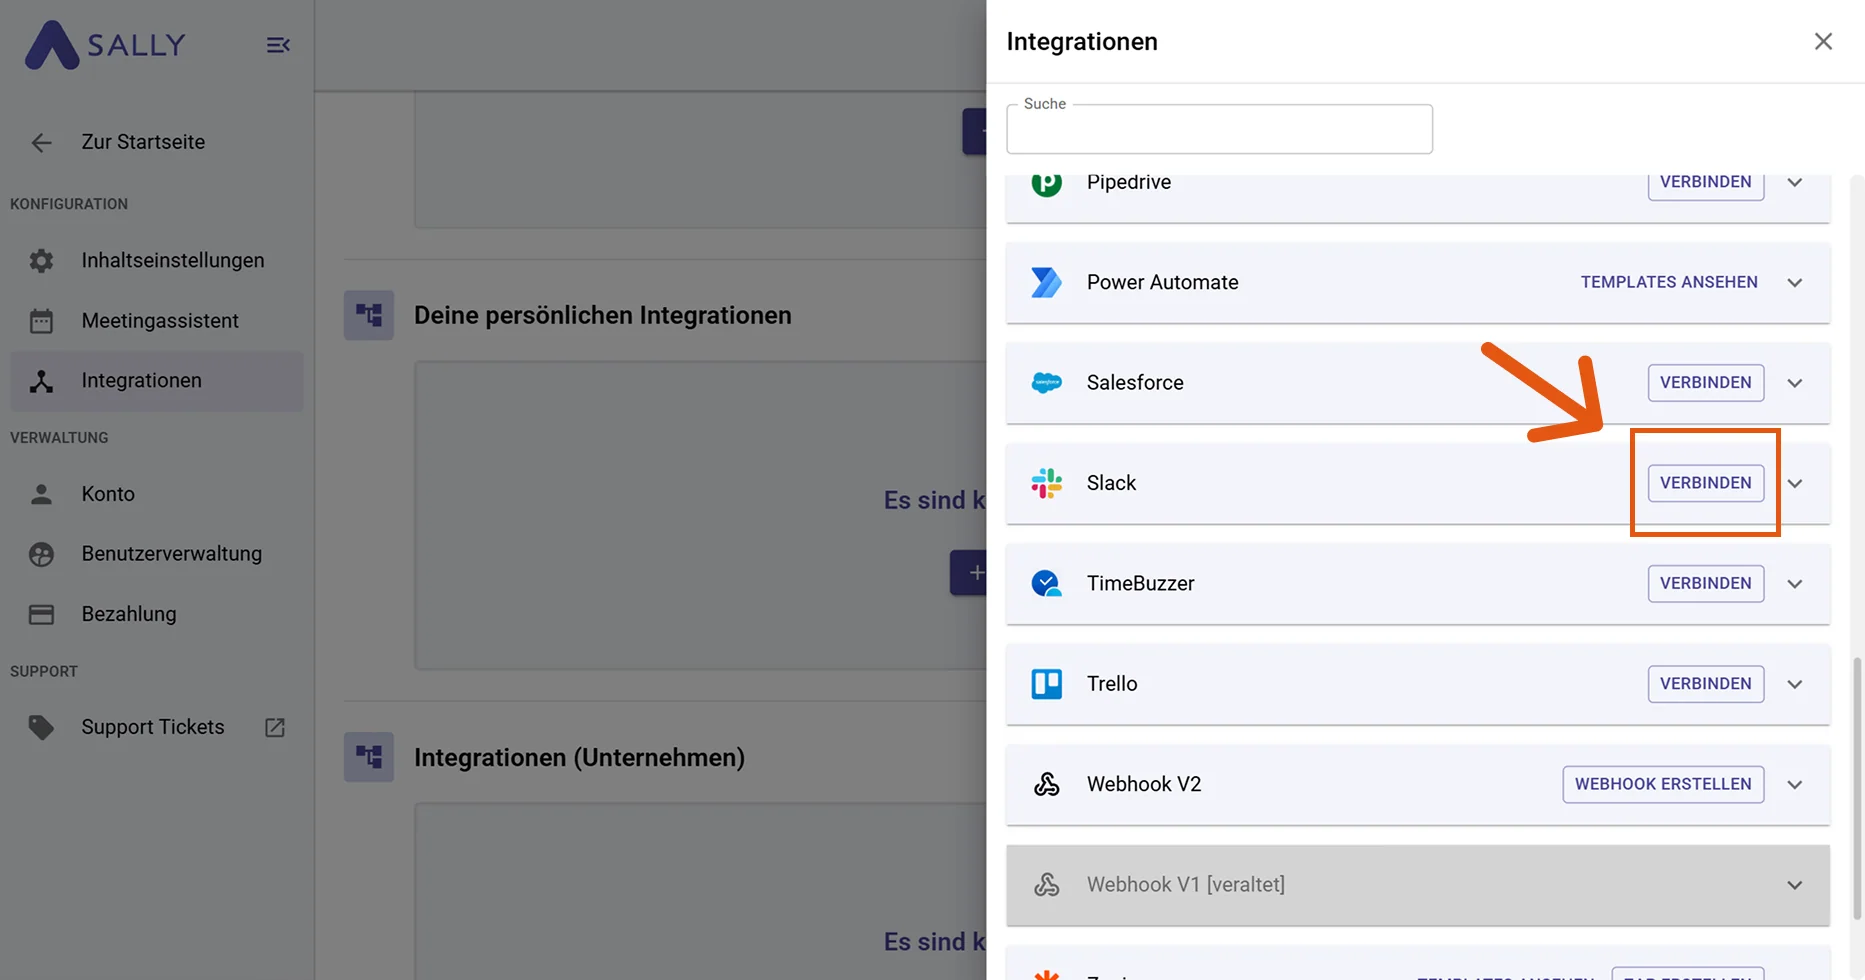Click the TimeBuzzer logo
This screenshot has height=980, width=1865.
[x=1046, y=583]
